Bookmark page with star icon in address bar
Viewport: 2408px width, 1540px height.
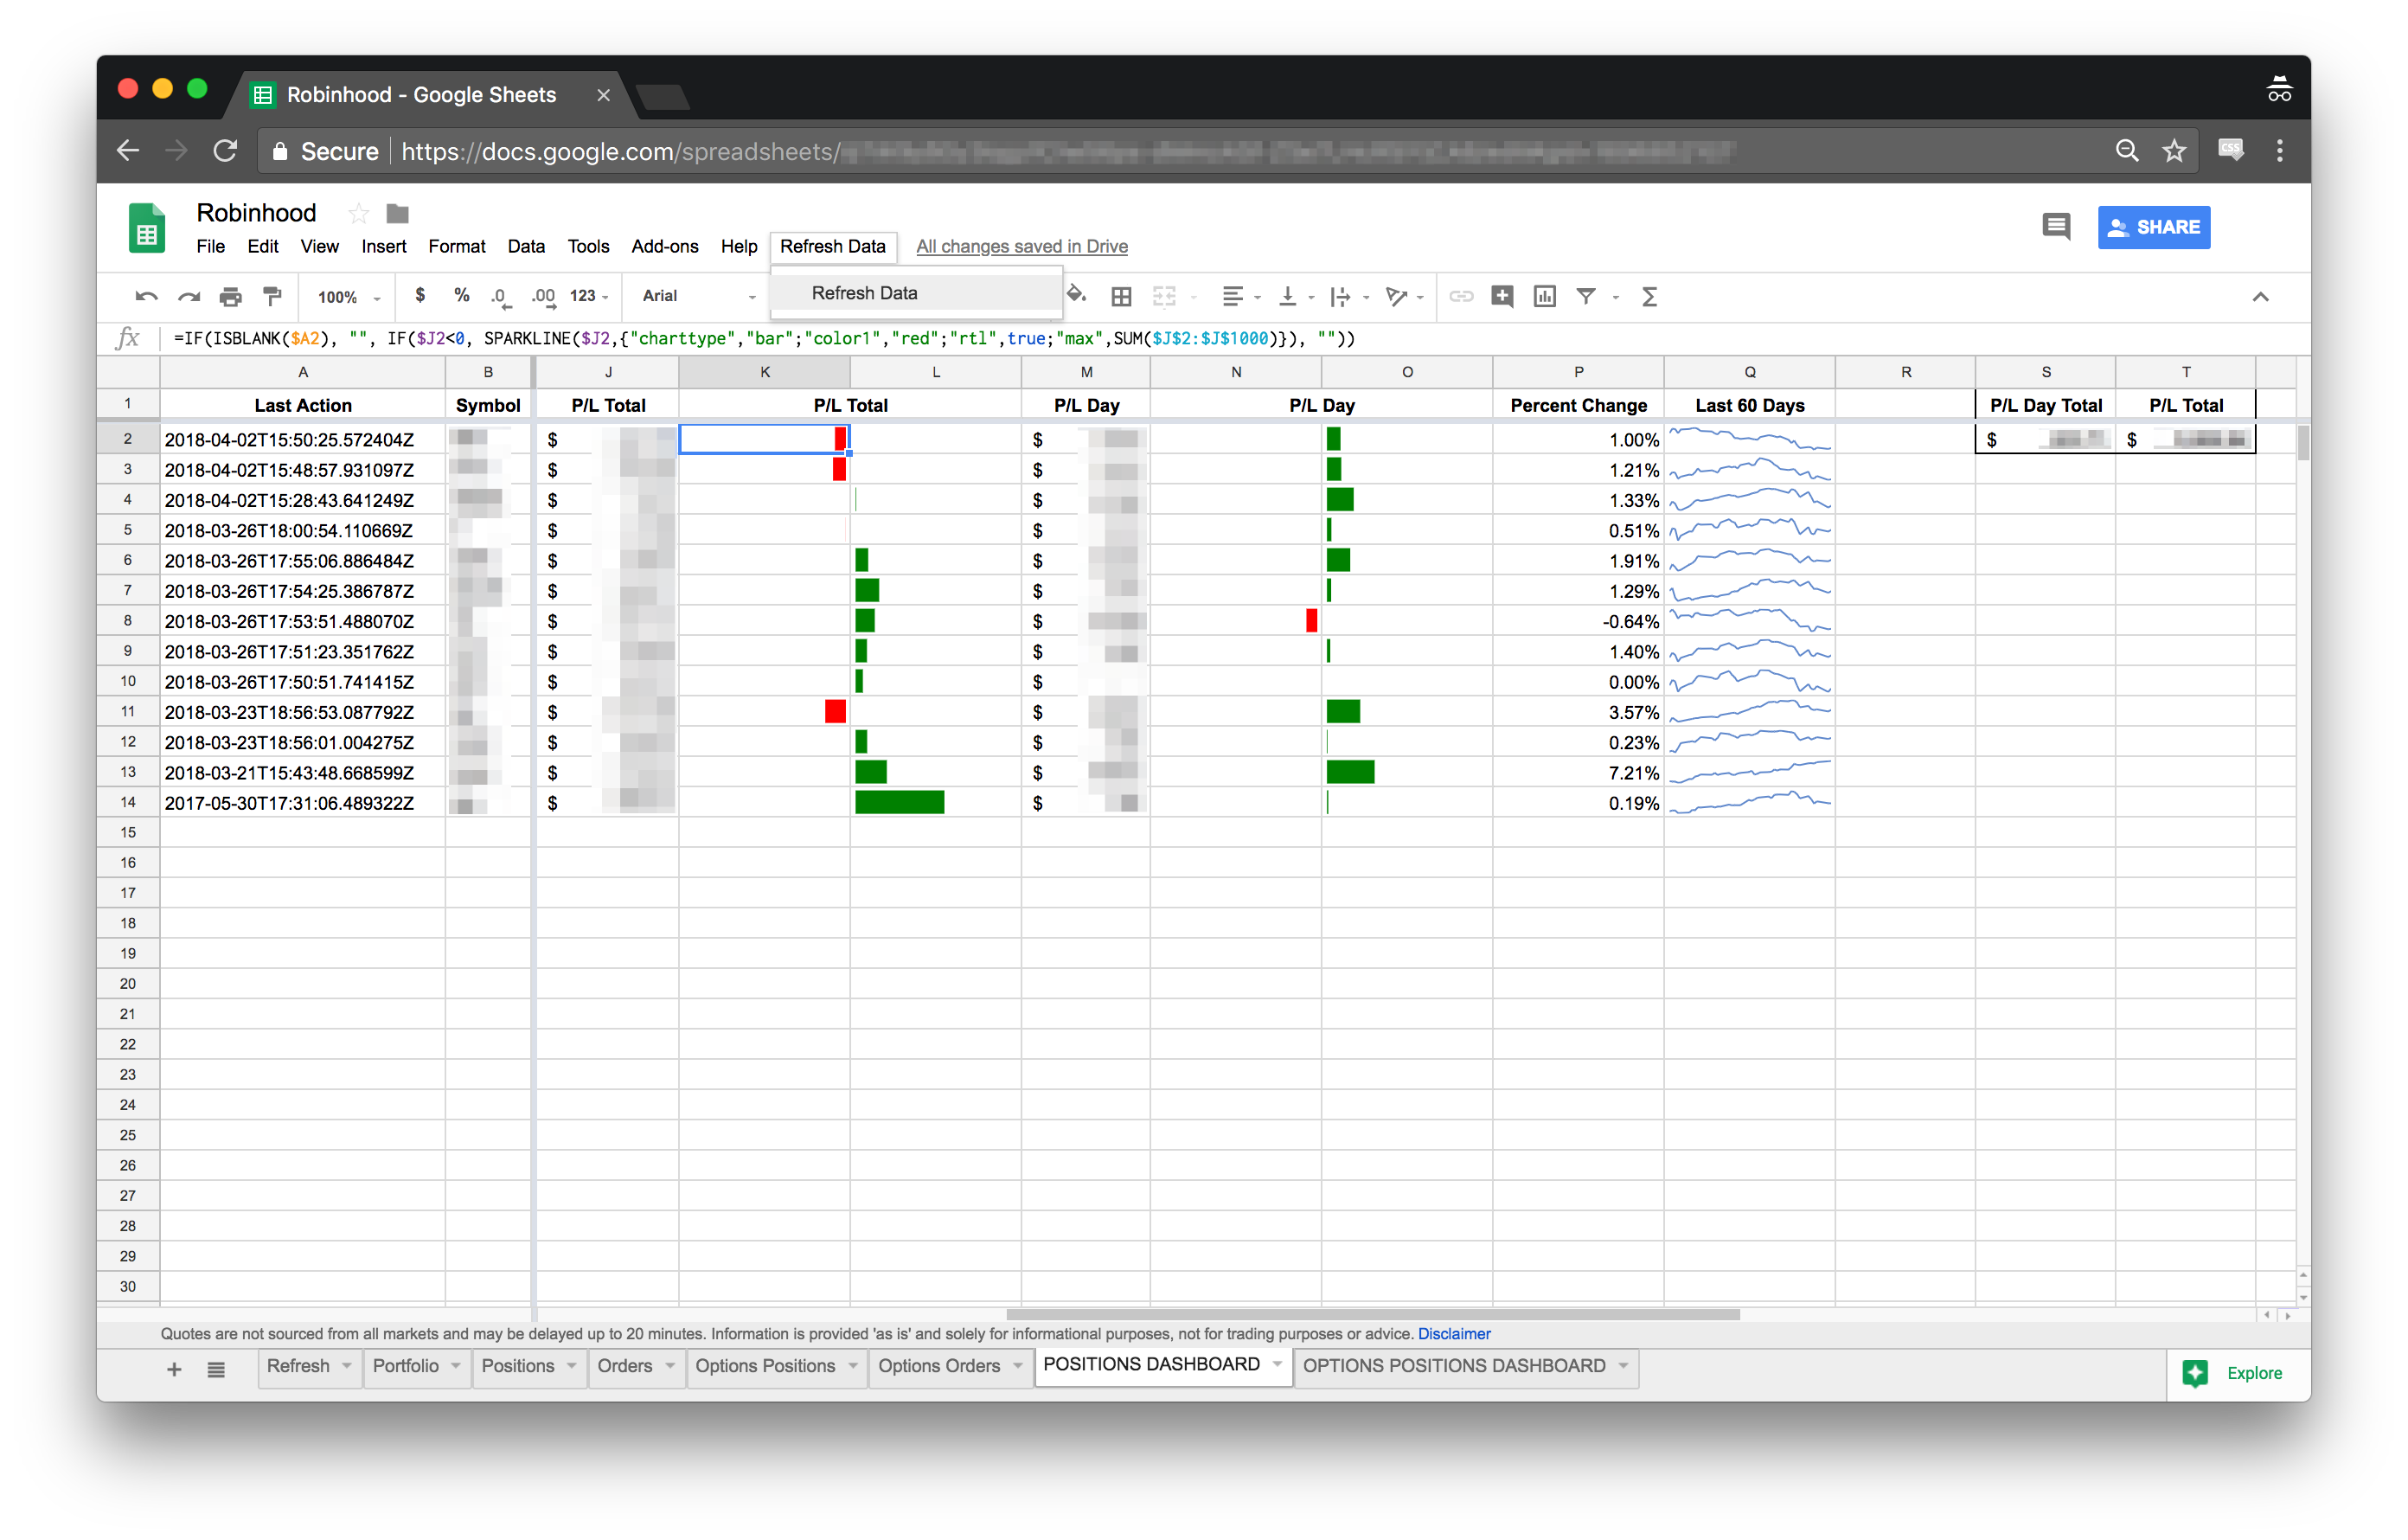click(x=2173, y=151)
